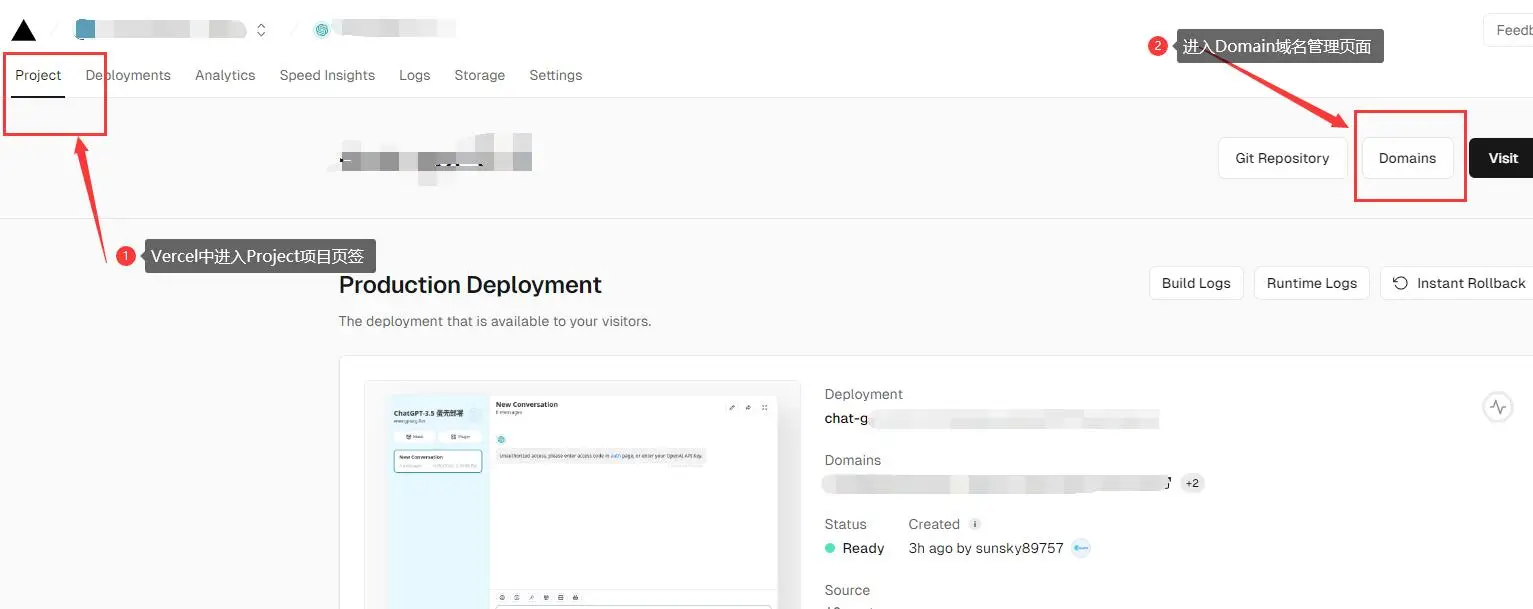1533x609 pixels.
Task: Open the team scope switcher chevrons
Action: tap(261, 30)
